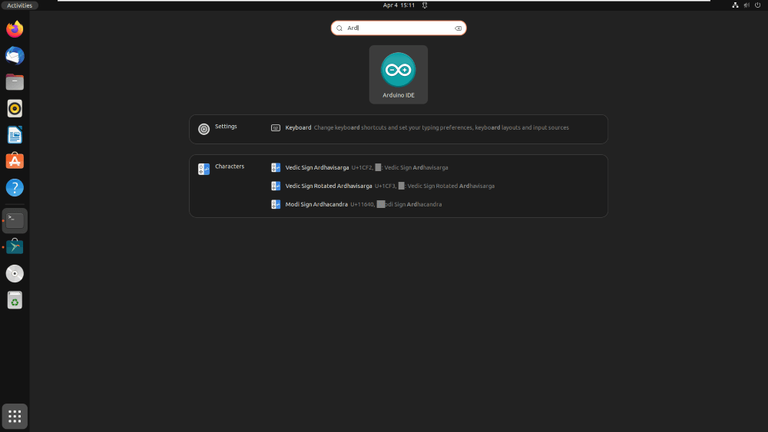The image size is (768, 432).
Task: Click the Keyboard result icon
Action: click(276, 128)
